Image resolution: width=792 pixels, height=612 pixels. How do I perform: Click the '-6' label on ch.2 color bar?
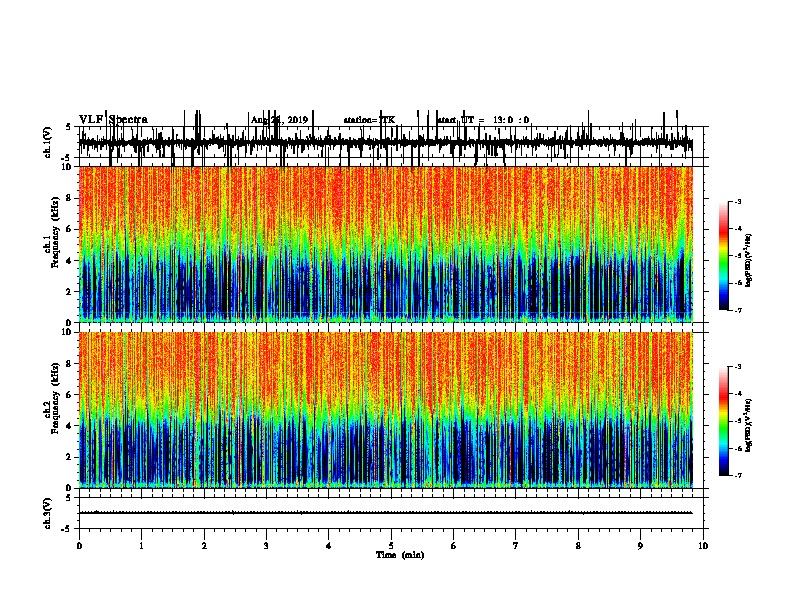click(x=737, y=448)
